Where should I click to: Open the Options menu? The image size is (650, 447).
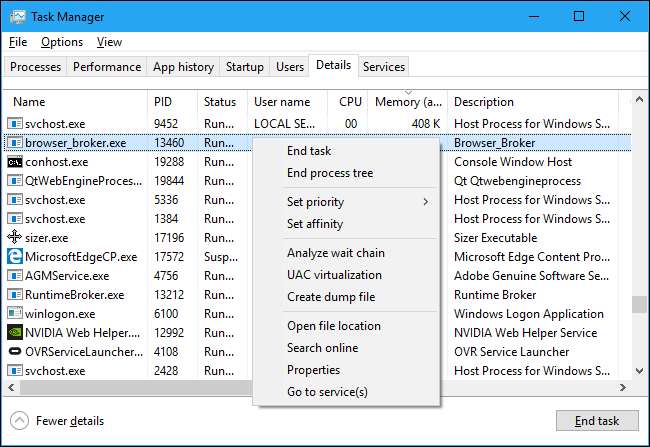tap(62, 42)
